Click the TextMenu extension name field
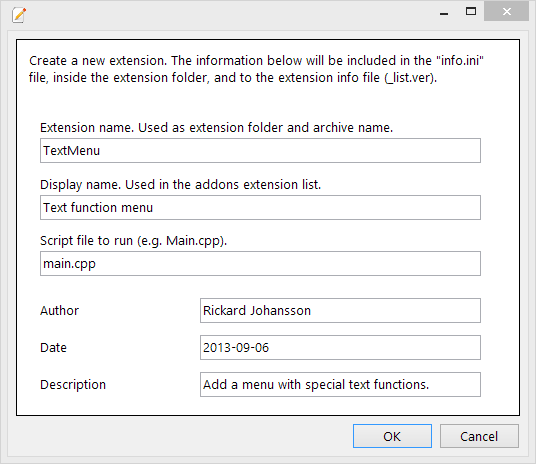Screen dimensions: 536x464 point(260,150)
